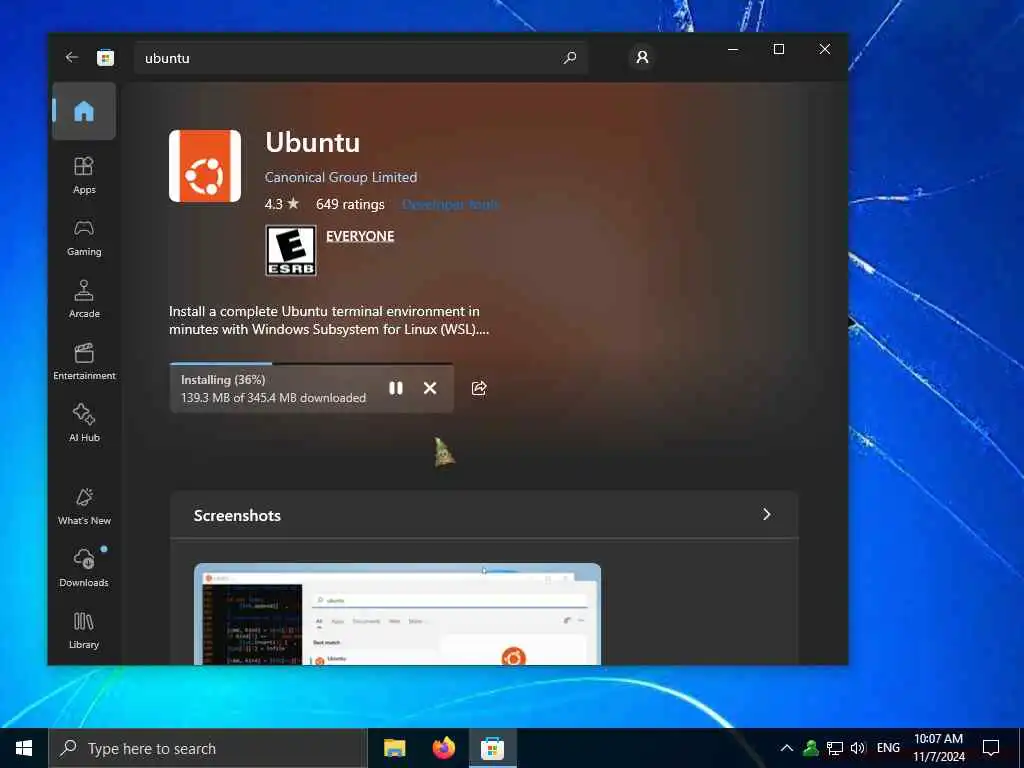This screenshot has width=1024, height=768.
Task: Open What's New in sidebar
Action: coord(84,506)
